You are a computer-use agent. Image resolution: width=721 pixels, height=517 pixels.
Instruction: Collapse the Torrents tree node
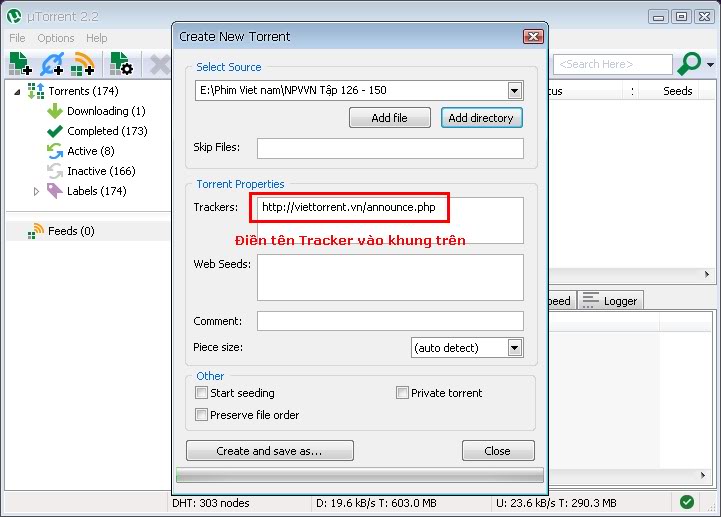tap(17, 92)
